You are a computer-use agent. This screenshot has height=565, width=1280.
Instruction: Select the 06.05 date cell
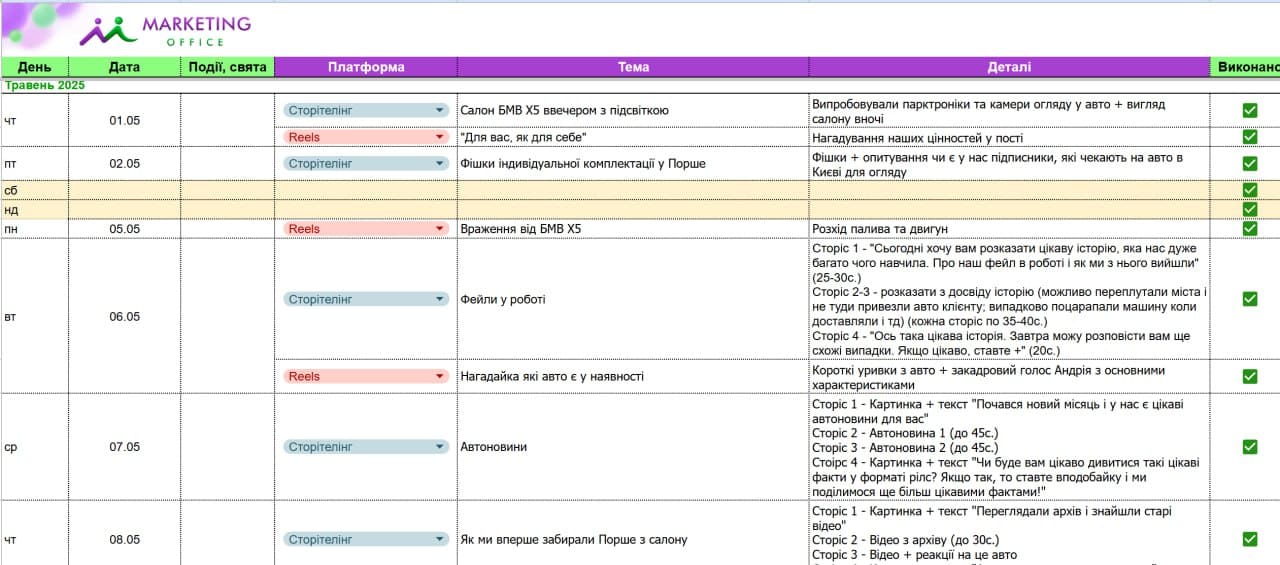pos(125,317)
